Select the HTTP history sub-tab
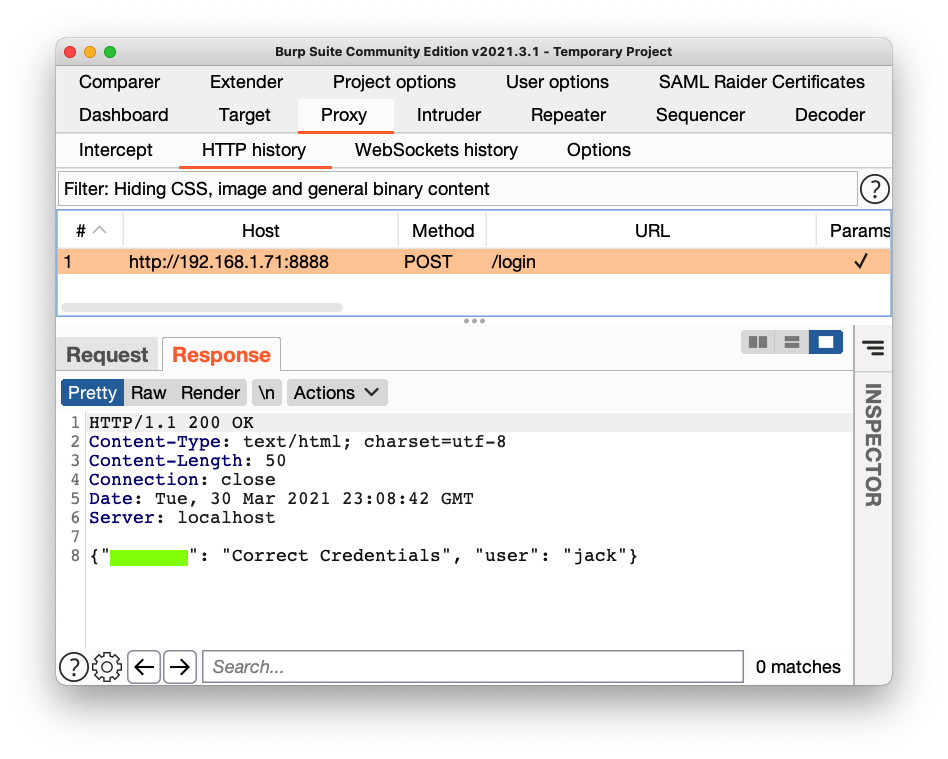948x759 pixels. 255,150
